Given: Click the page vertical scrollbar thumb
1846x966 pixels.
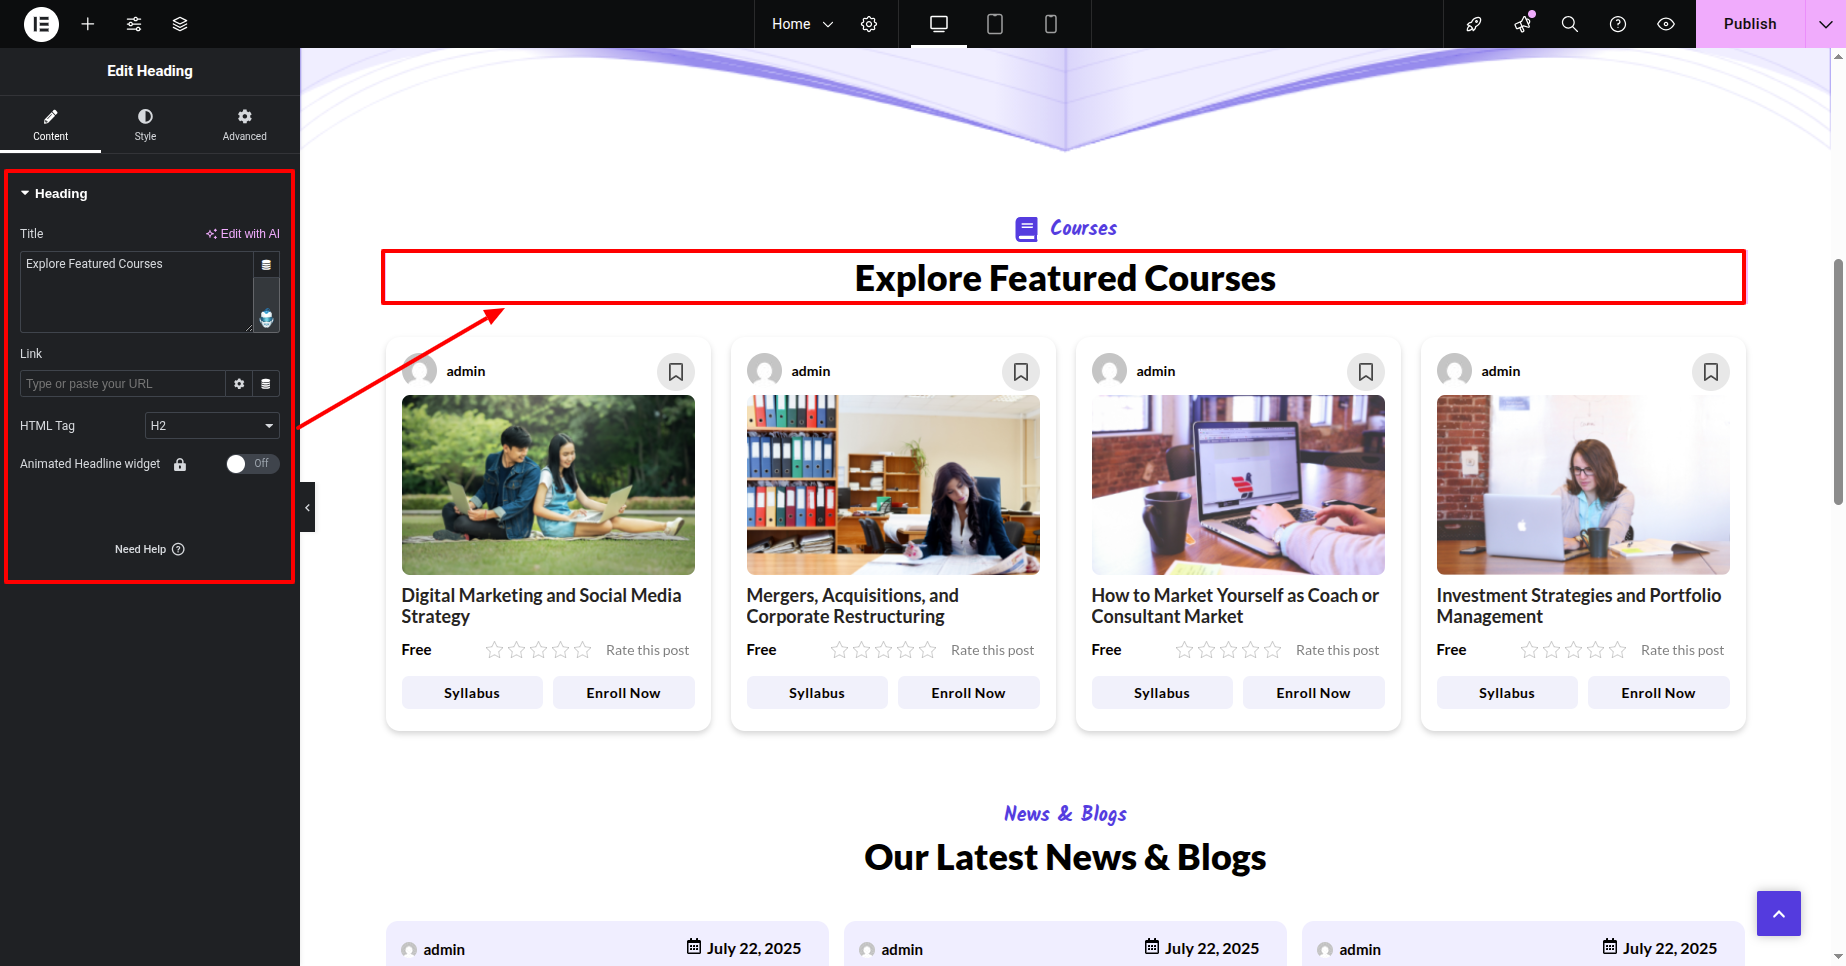Looking at the screenshot, I should pyautogui.click(x=1838, y=382).
